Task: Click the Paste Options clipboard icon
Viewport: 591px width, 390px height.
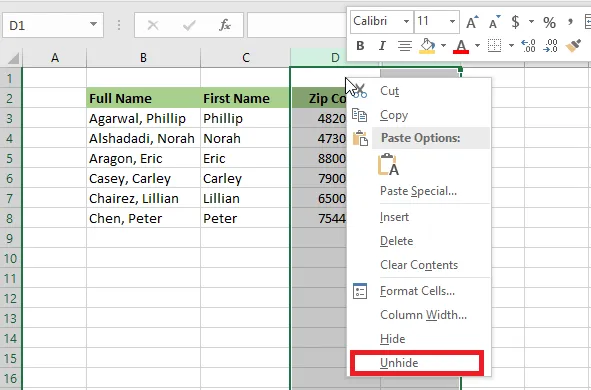Action: [360, 138]
